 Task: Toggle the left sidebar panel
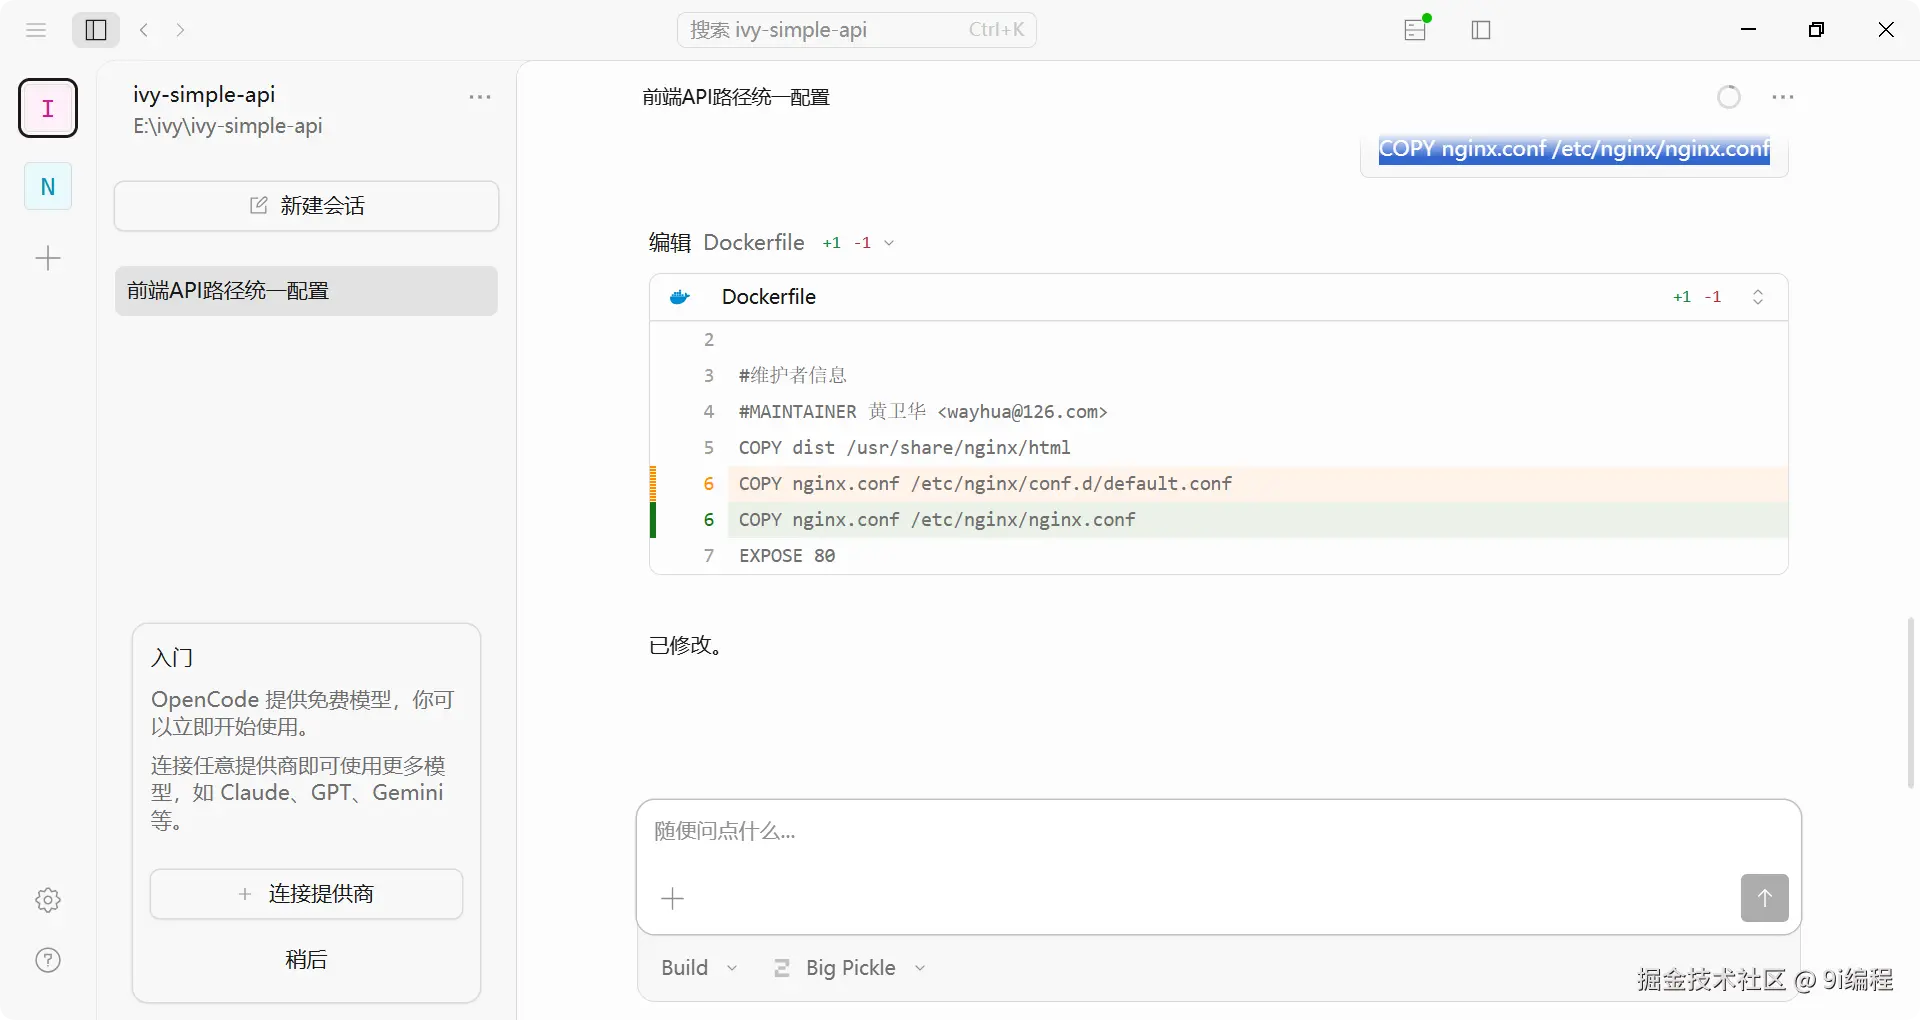pos(96,30)
